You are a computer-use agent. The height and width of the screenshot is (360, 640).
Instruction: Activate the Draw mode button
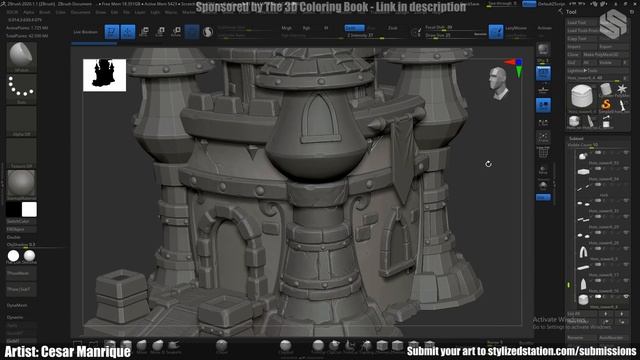128,32
